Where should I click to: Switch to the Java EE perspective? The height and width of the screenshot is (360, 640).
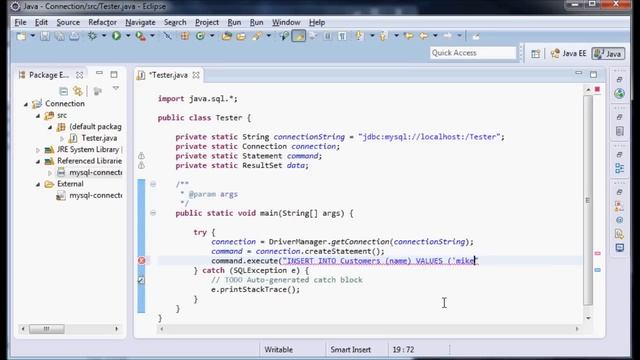click(x=569, y=53)
